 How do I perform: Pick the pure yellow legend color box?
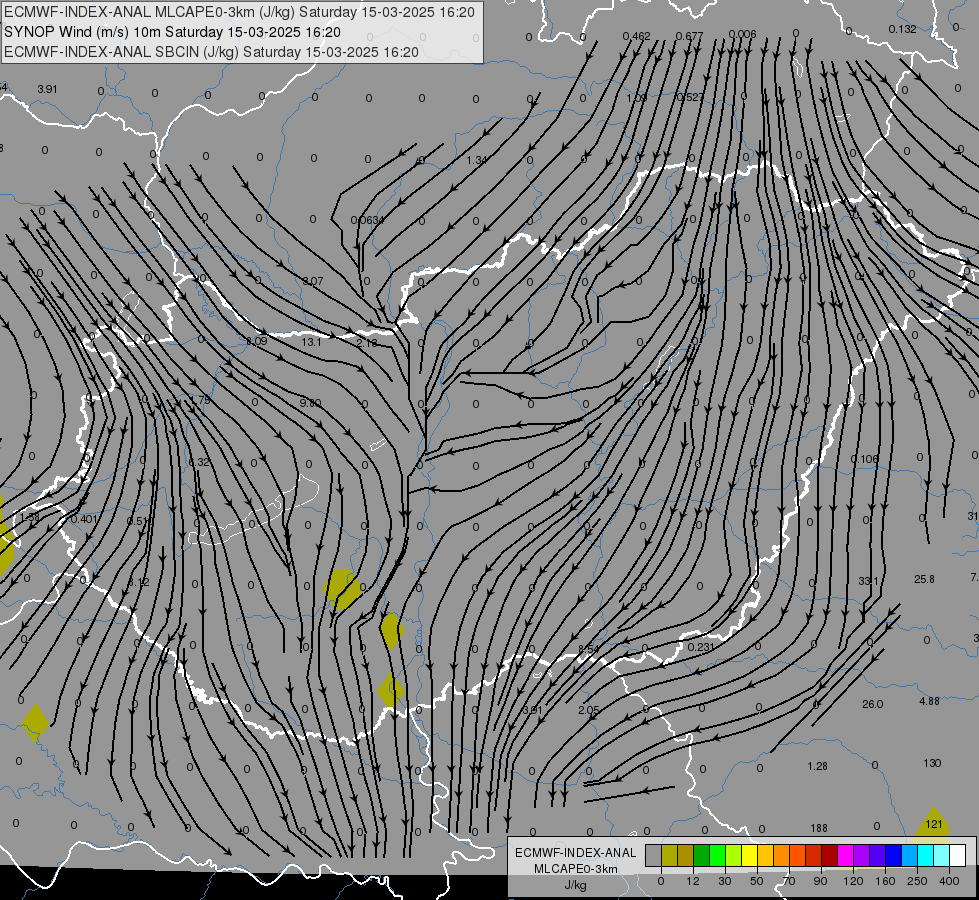(x=750, y=855)
